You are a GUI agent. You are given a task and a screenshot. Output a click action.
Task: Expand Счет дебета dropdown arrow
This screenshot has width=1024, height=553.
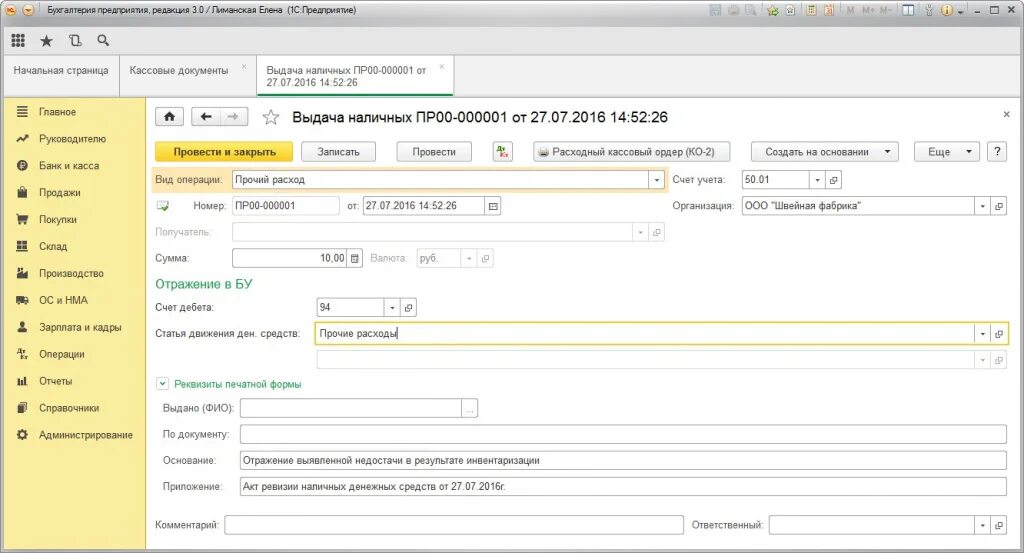392,308
